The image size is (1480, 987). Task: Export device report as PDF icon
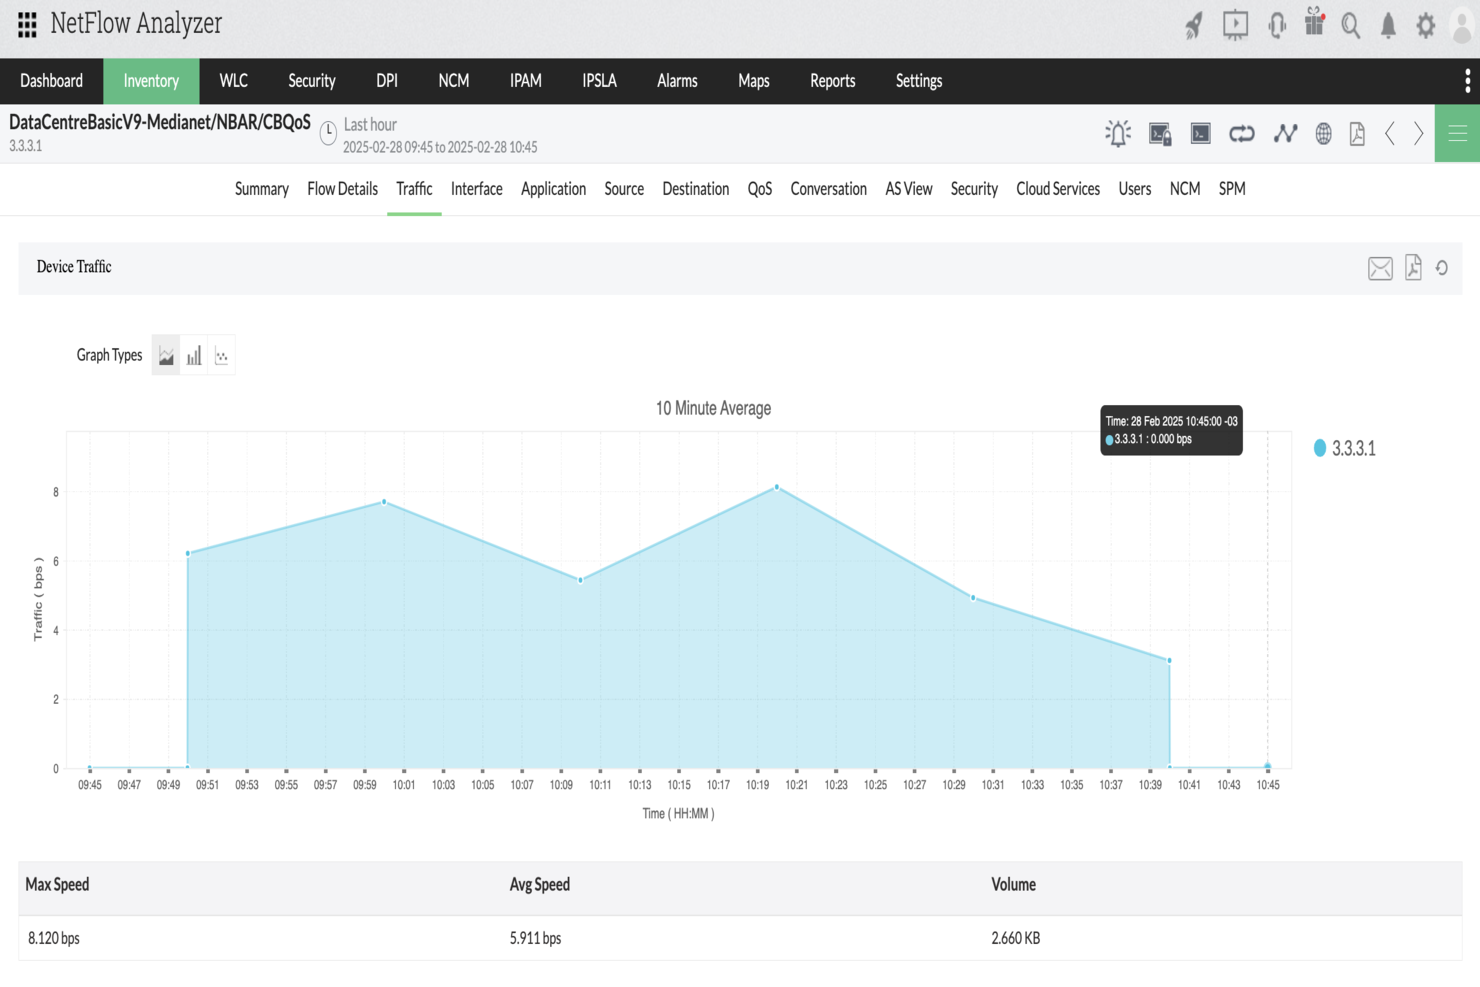(x=1357, y=133)
